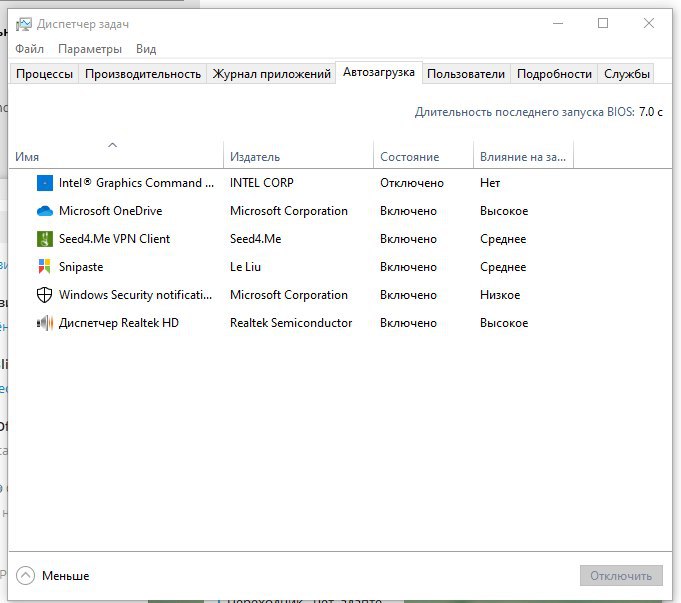Click the Отключено status of Intel
681x603 pixels.
[x=412, y=183]
